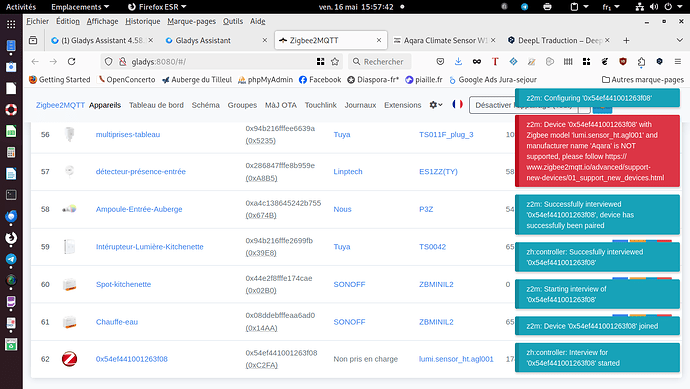Open device Chauffe-eau
The image size is (690, 389).
[x=117, y=322]
